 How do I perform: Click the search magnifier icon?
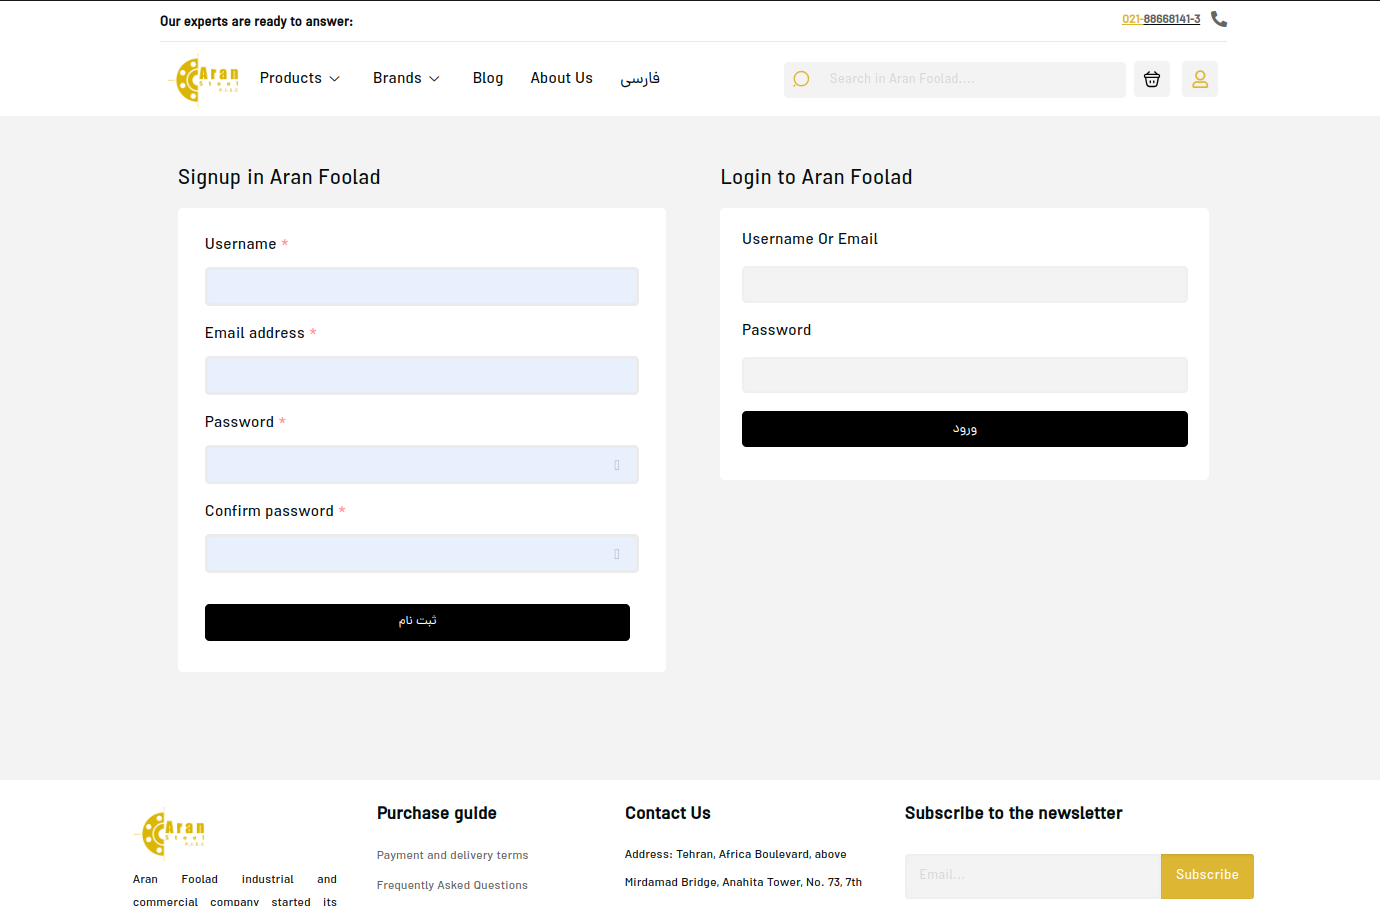click(801, 79)
